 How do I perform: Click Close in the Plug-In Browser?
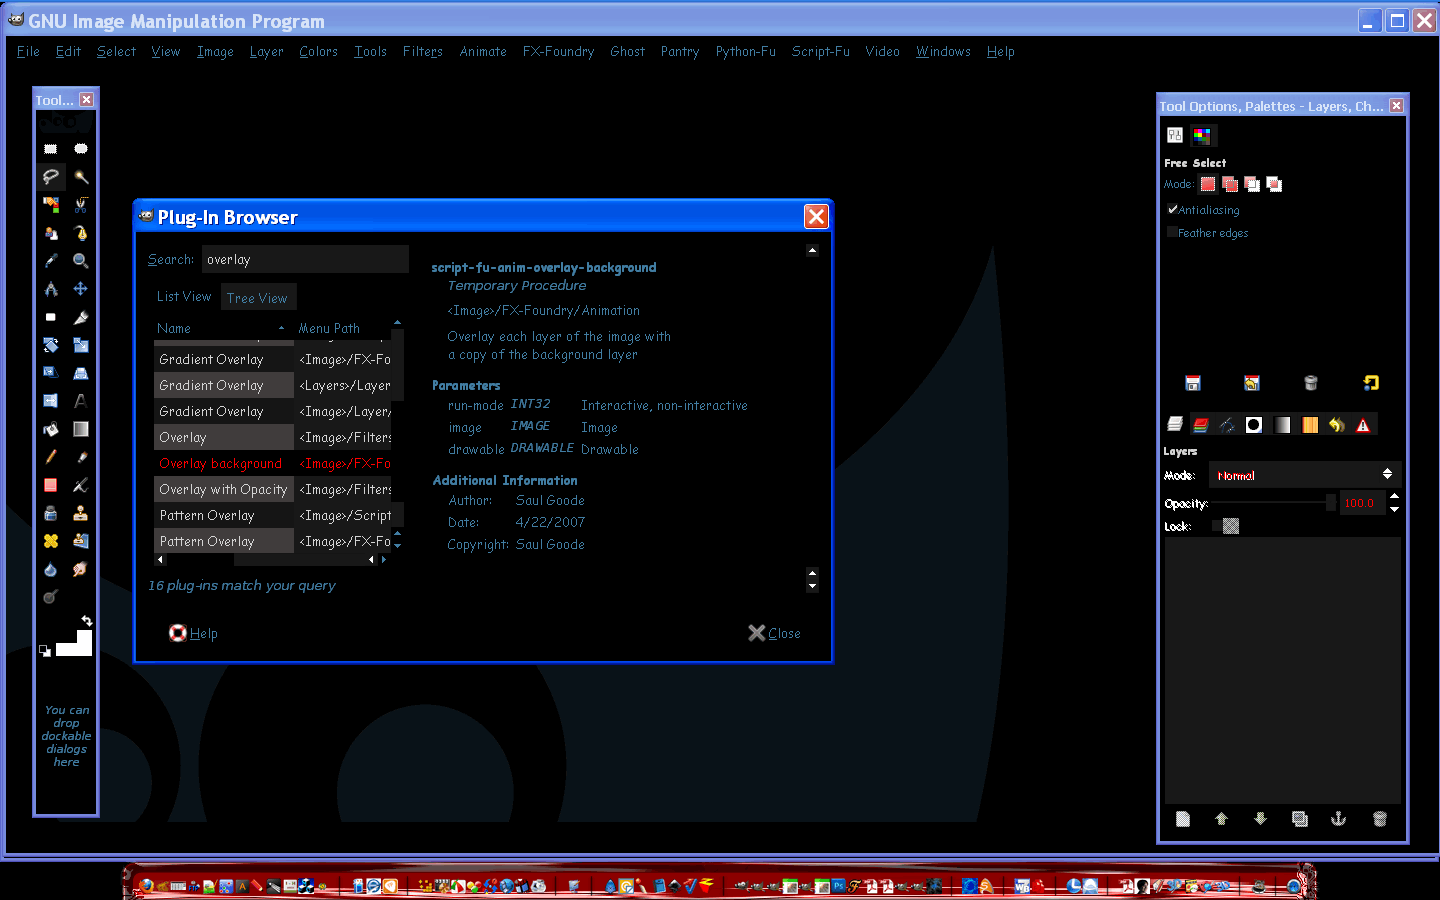coord(774,633)
